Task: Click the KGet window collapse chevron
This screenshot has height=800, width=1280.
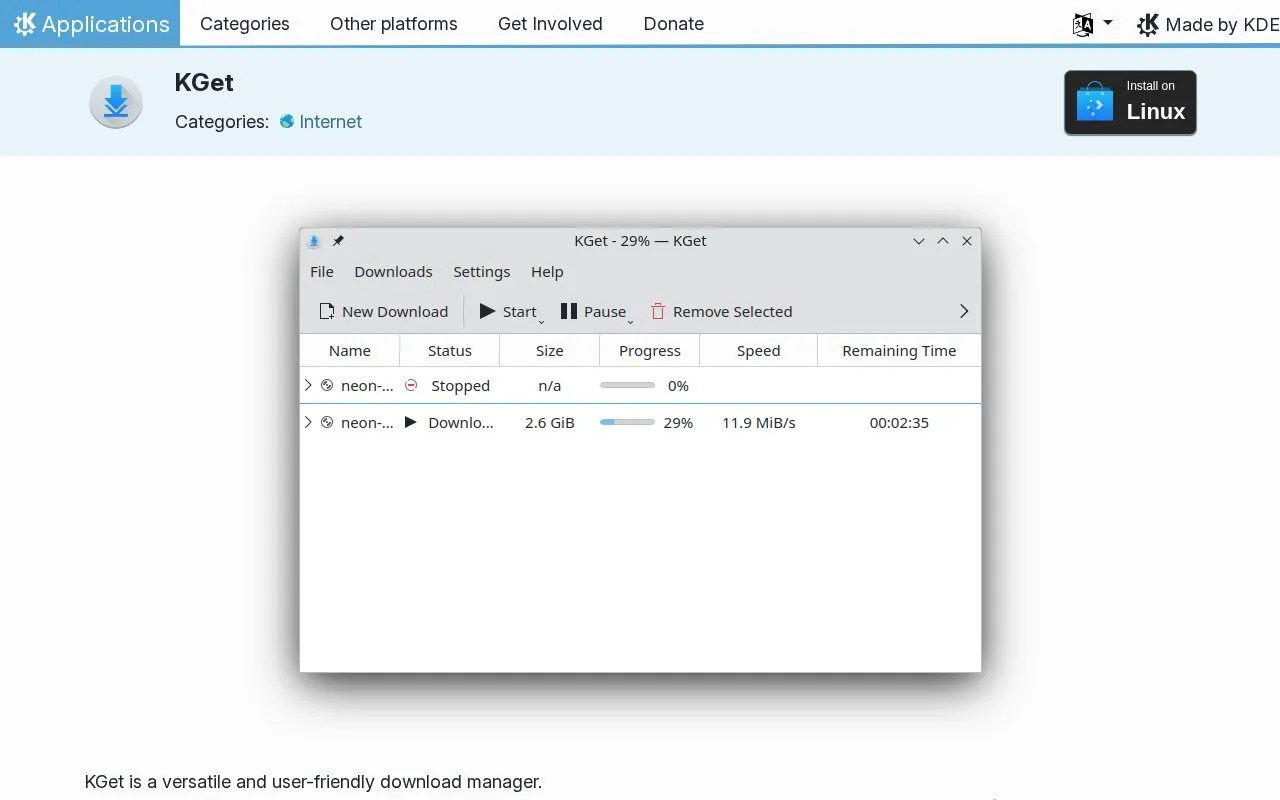Action: click(919, 241)
